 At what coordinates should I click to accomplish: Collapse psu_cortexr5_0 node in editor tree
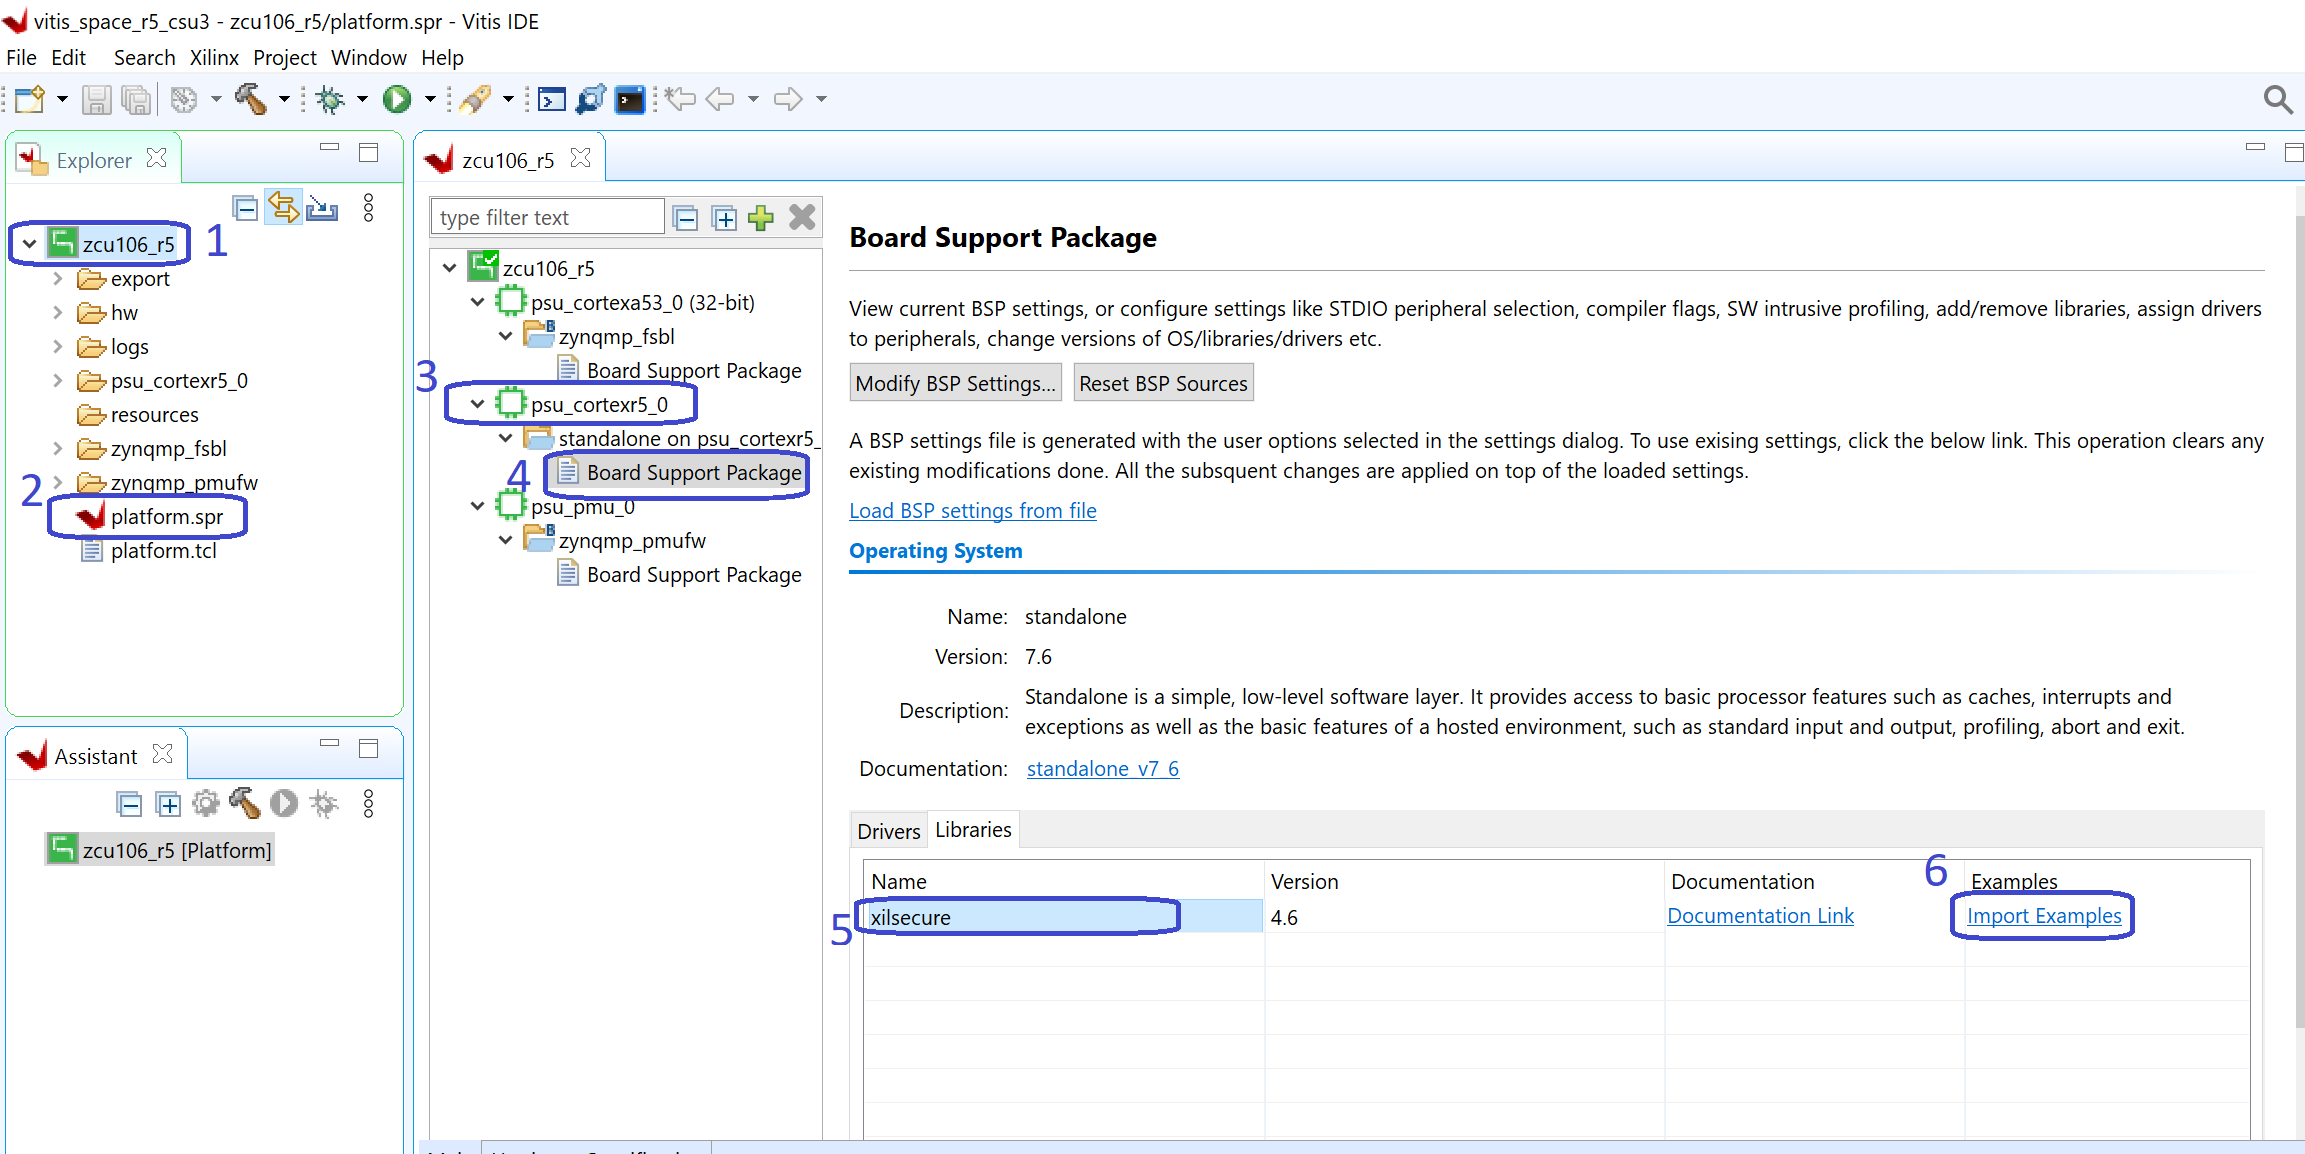click(478, 404)
